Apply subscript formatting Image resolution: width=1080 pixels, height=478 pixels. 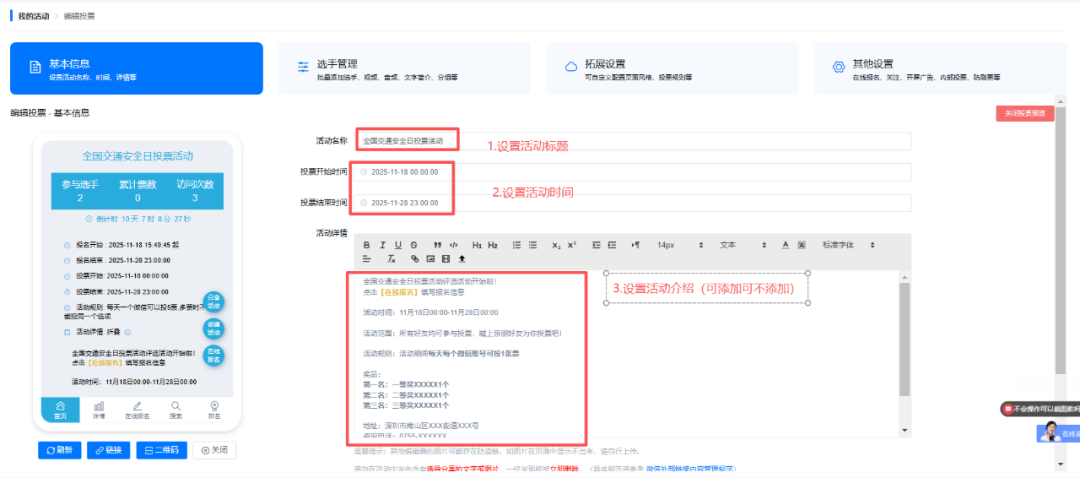556,245
